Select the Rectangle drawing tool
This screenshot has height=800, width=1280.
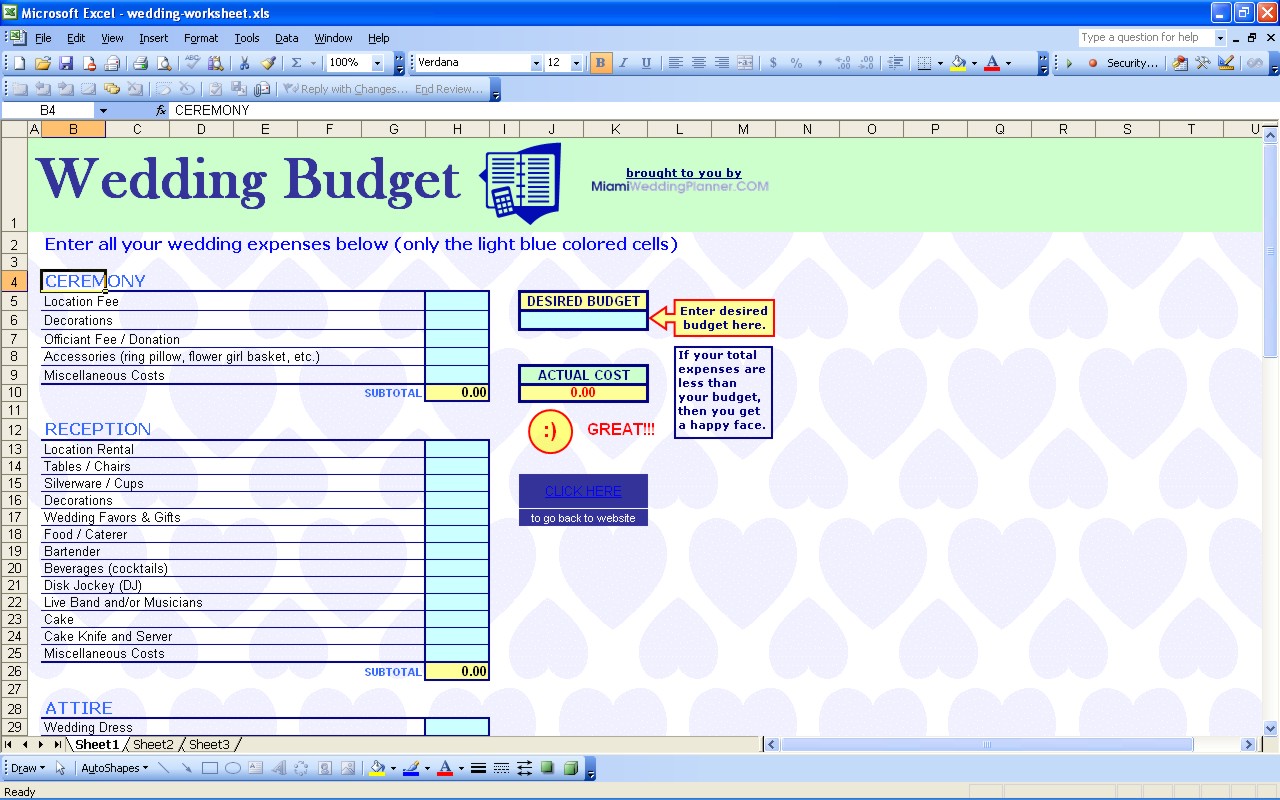210,768
